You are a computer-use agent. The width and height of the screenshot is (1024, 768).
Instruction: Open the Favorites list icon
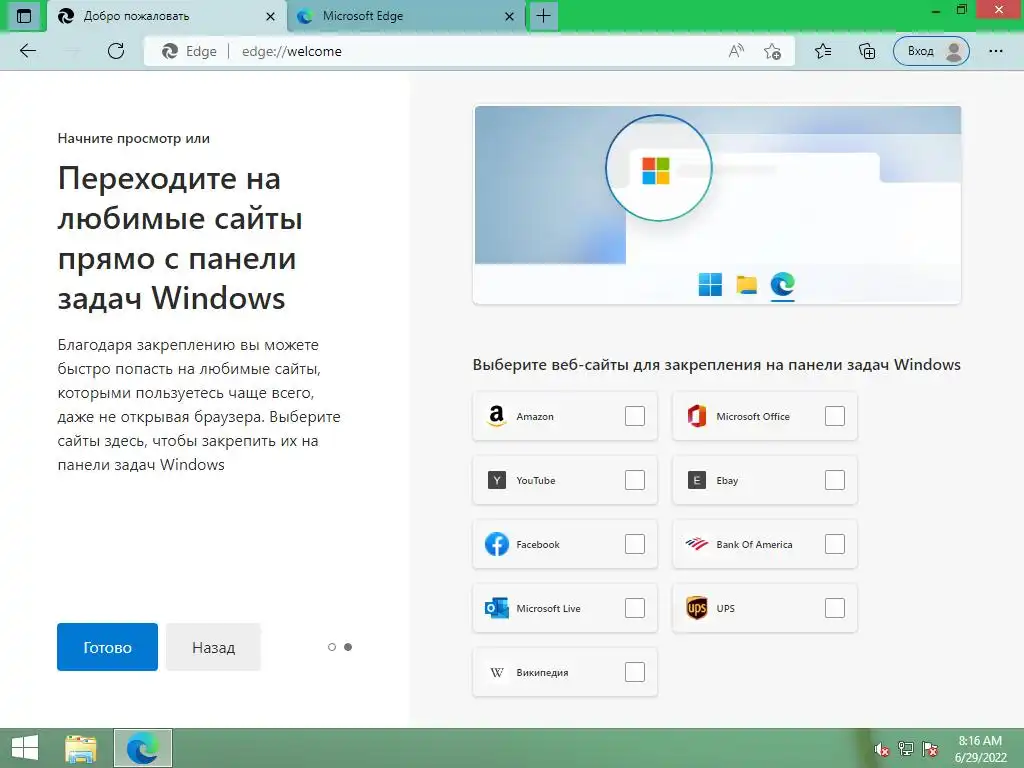click(x=823, y=51)
